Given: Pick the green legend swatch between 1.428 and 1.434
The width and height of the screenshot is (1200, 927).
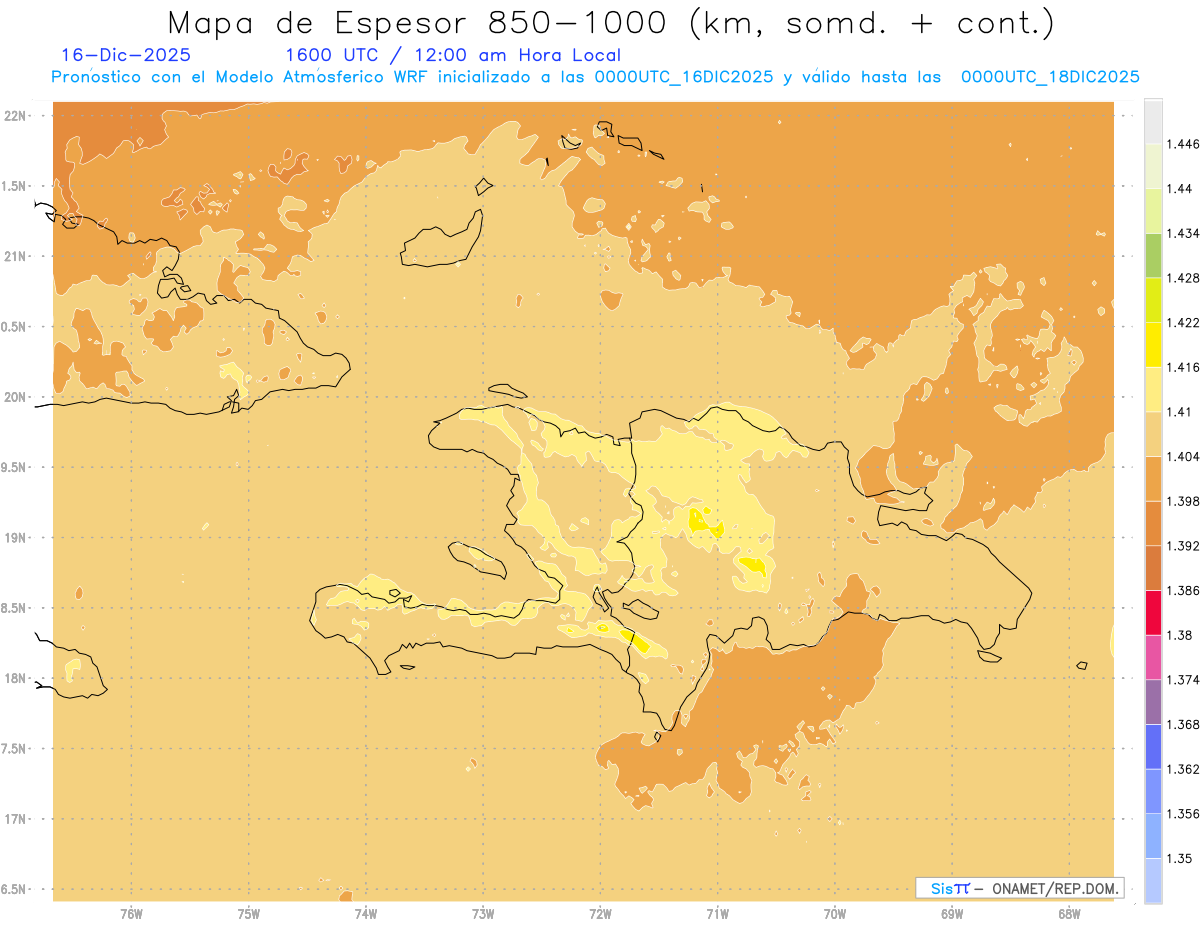Looking at the screenshot, I should [1153, 255].
